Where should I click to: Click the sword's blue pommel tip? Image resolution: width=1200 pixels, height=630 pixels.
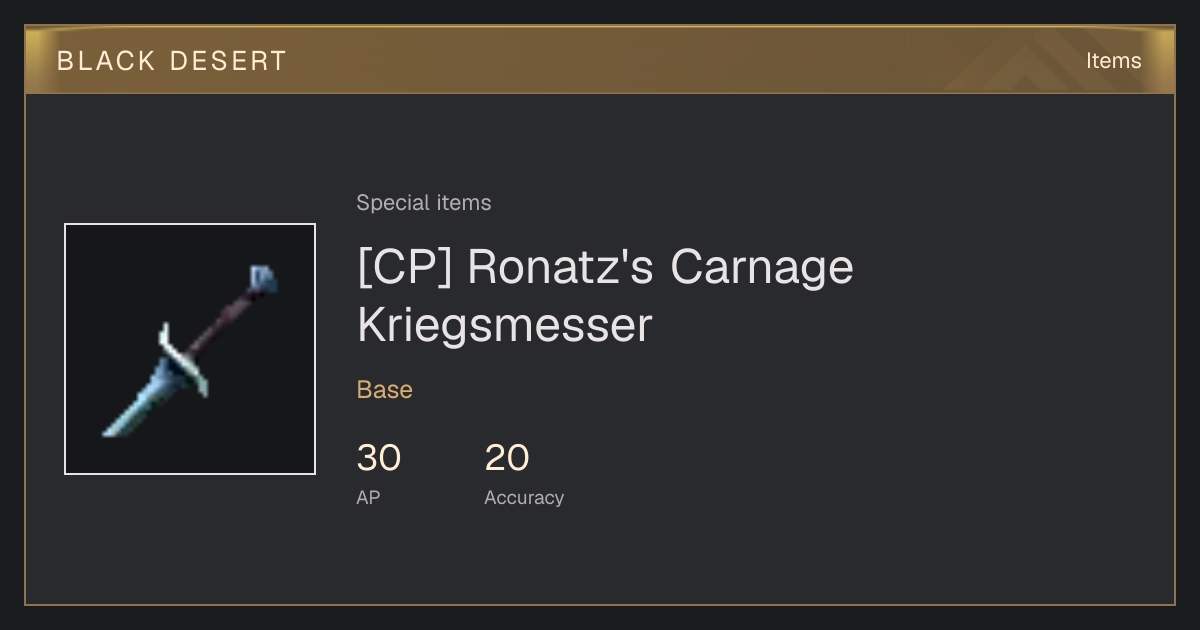click(262, 278)
